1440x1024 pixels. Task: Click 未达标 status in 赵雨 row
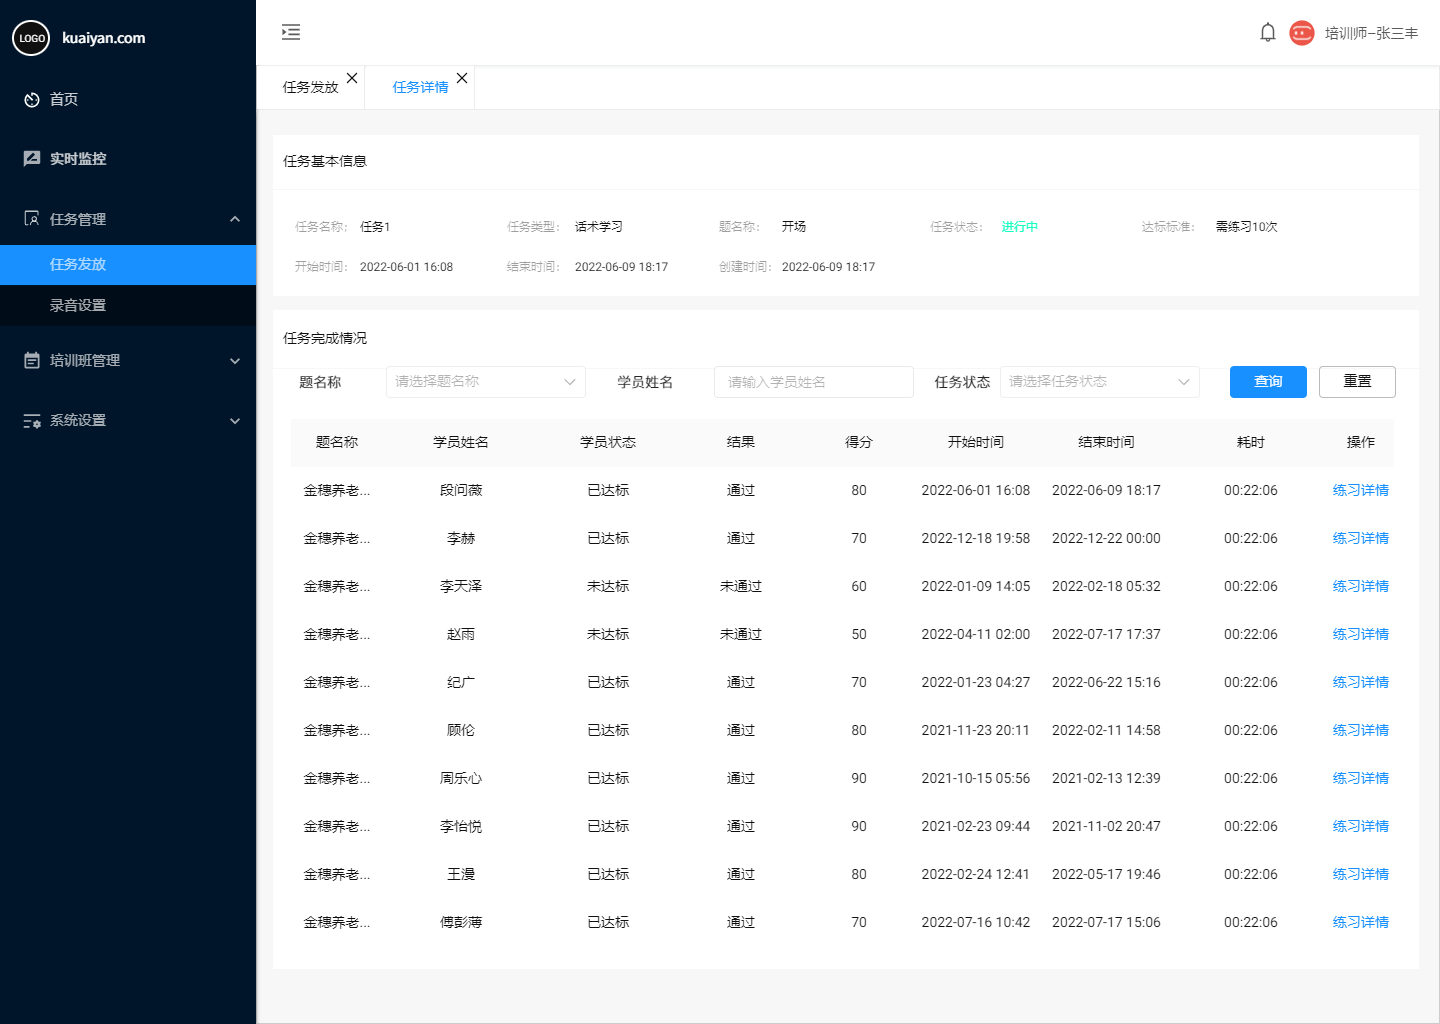pyautogui.click(x=608, y=634)
